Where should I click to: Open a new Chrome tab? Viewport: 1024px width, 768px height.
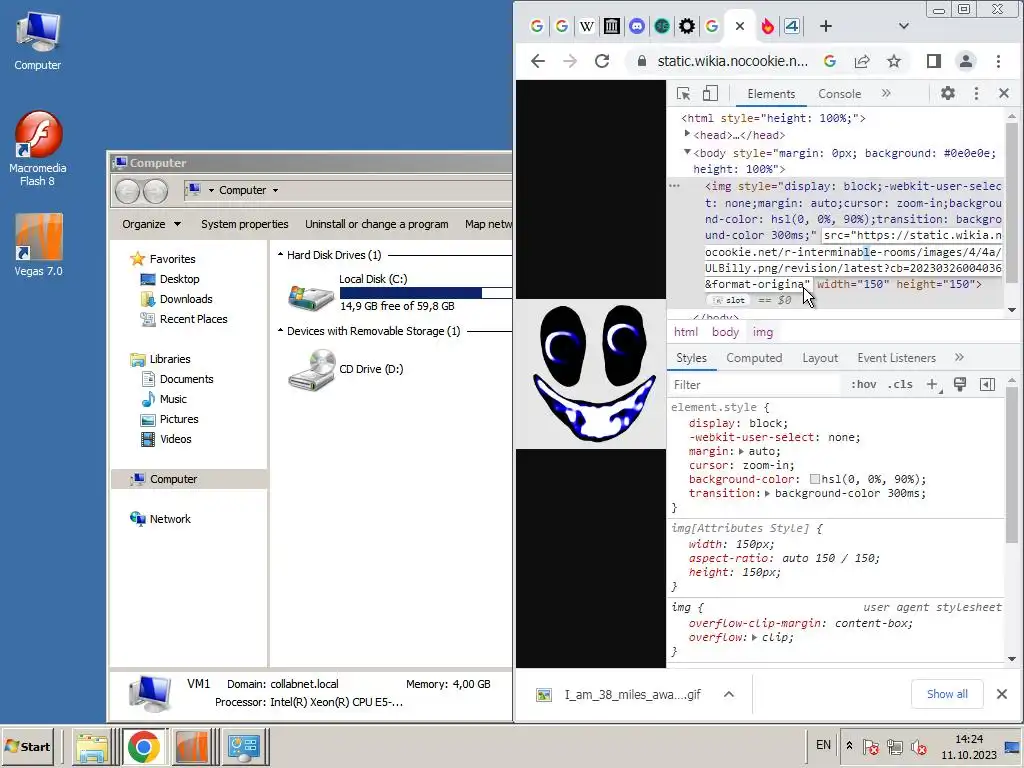tap(825, 26)
